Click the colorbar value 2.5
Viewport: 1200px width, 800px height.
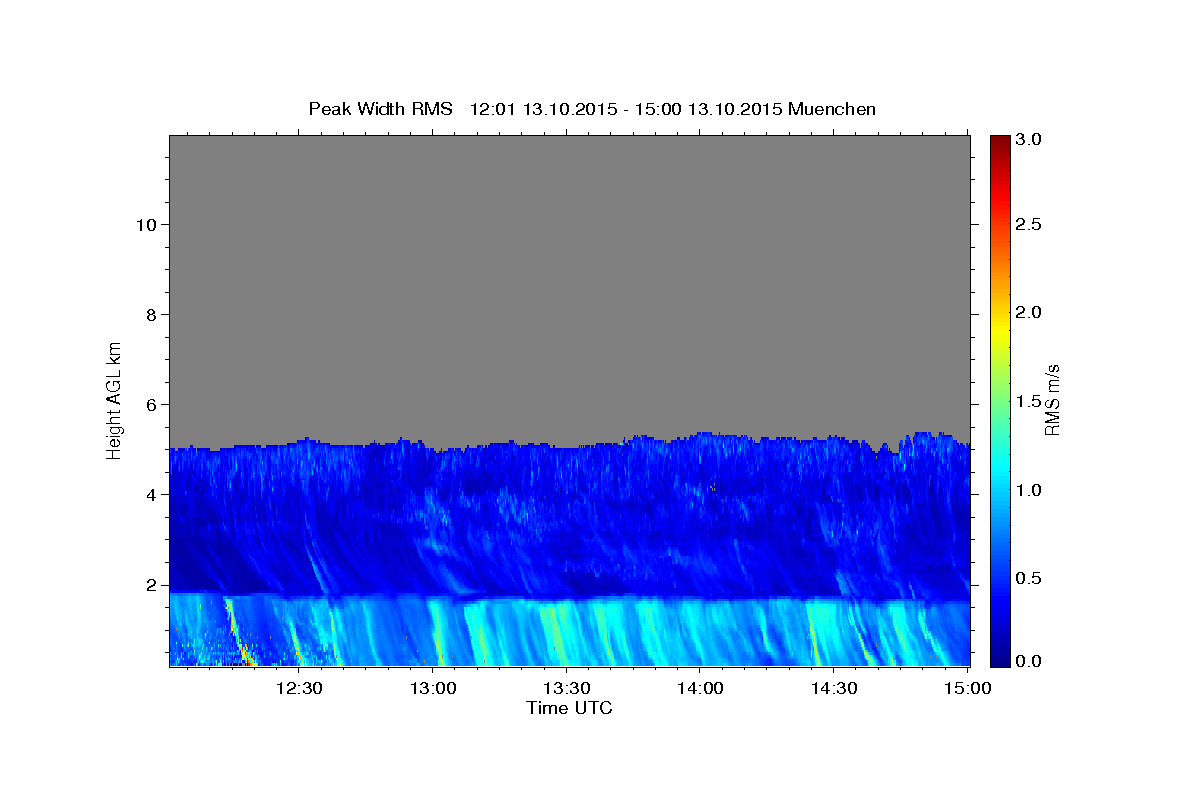coord(1030,224)
